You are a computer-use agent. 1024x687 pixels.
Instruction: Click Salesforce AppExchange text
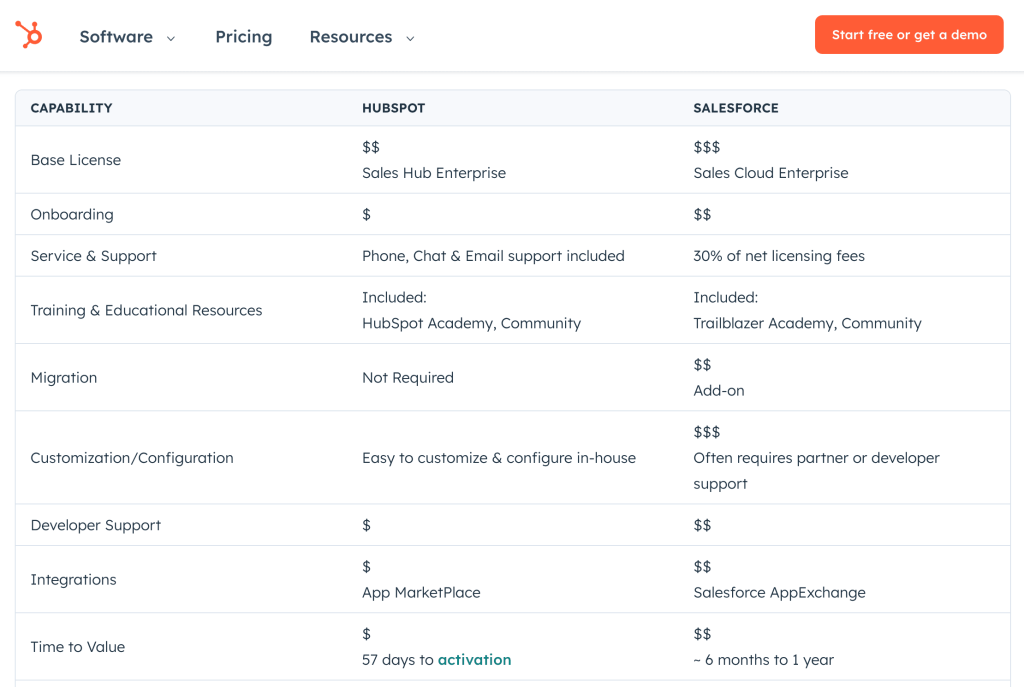pos(779,592)
